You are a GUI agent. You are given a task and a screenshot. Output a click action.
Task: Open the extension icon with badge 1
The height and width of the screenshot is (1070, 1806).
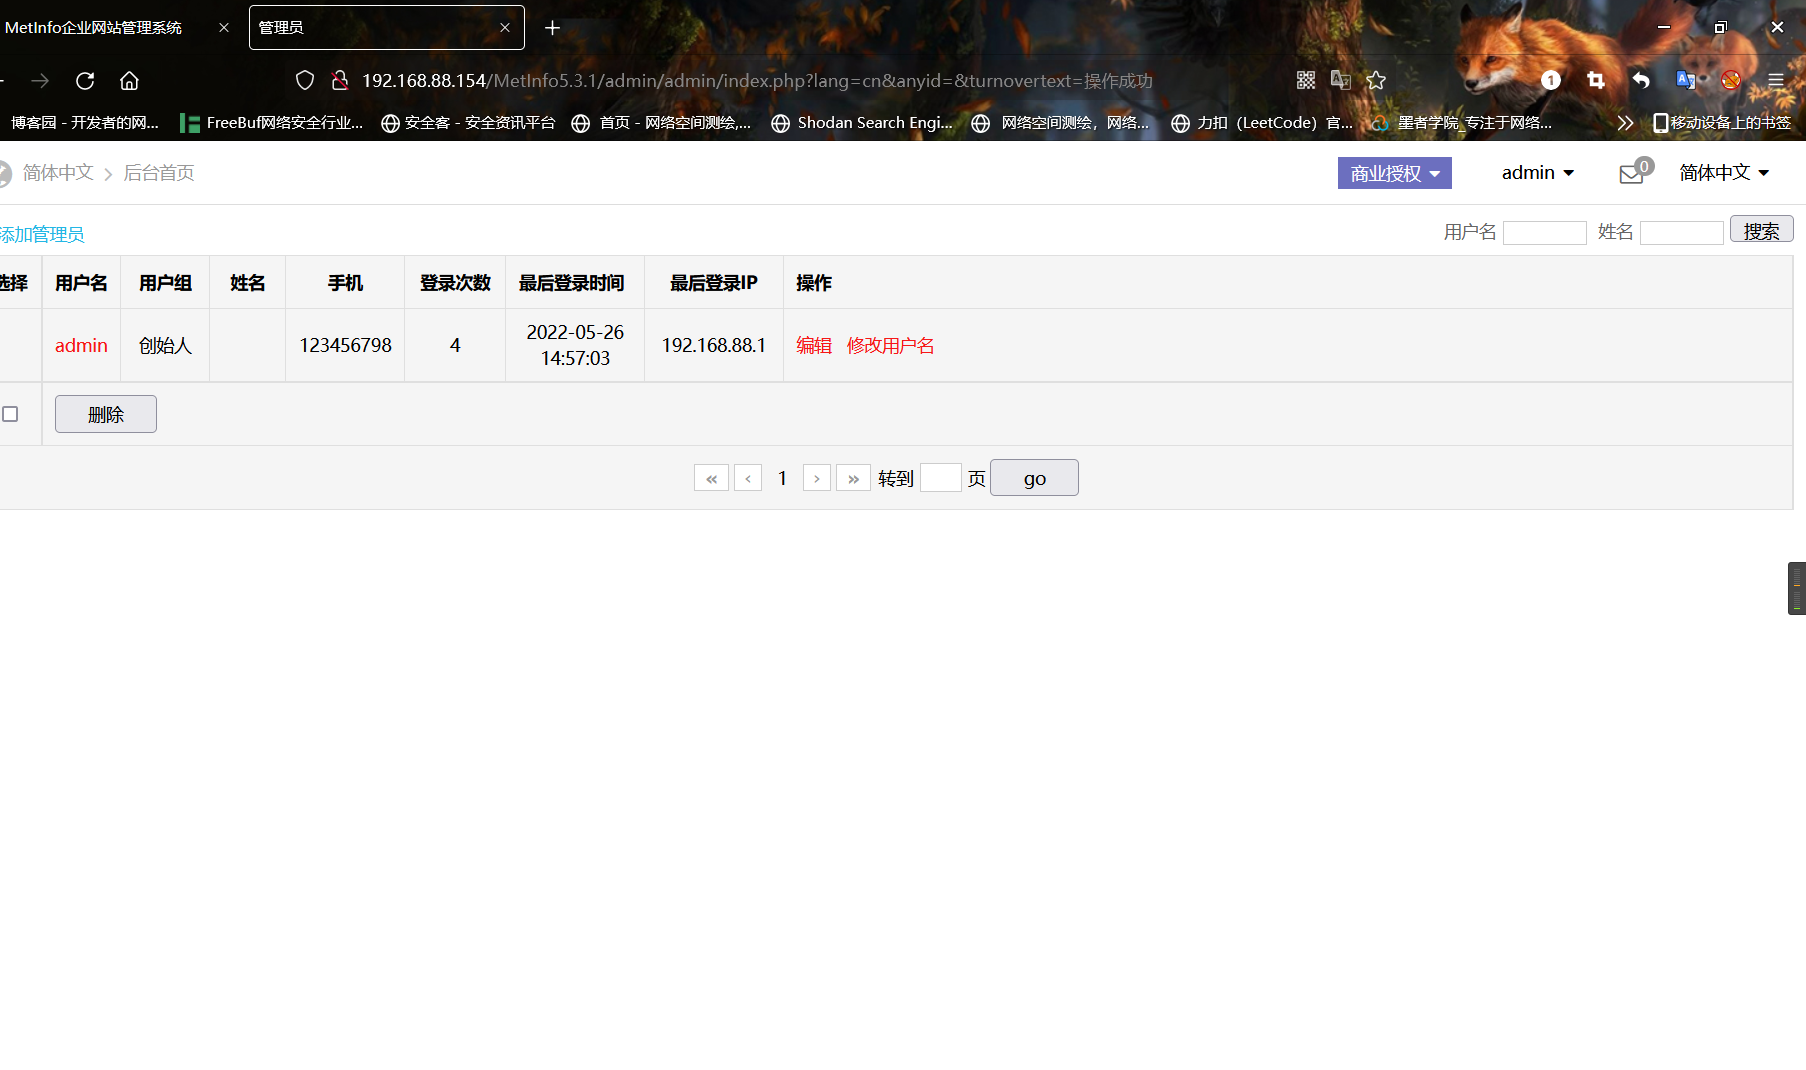pyautogui.click(x=1551, y=80)
